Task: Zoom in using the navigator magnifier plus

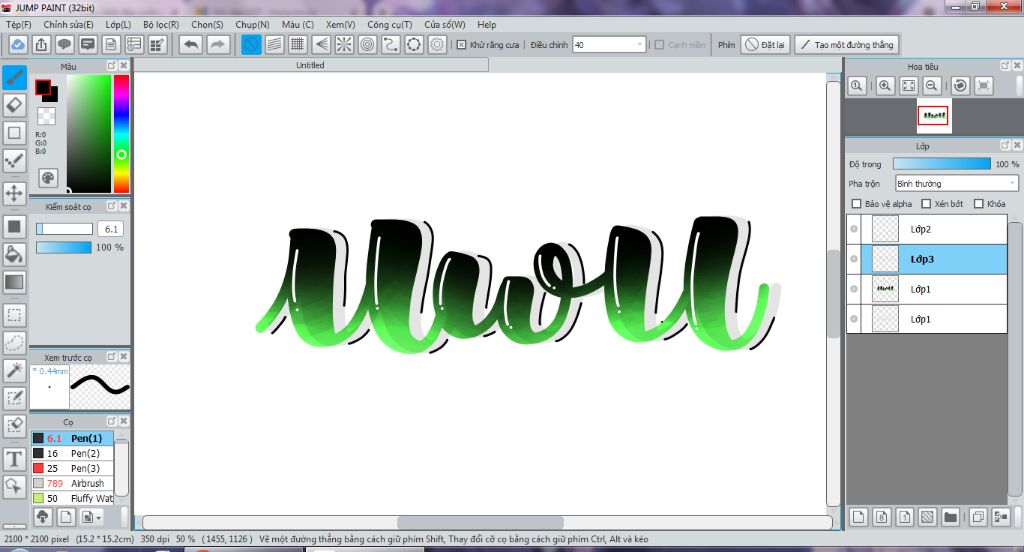Action: (884, 86)
